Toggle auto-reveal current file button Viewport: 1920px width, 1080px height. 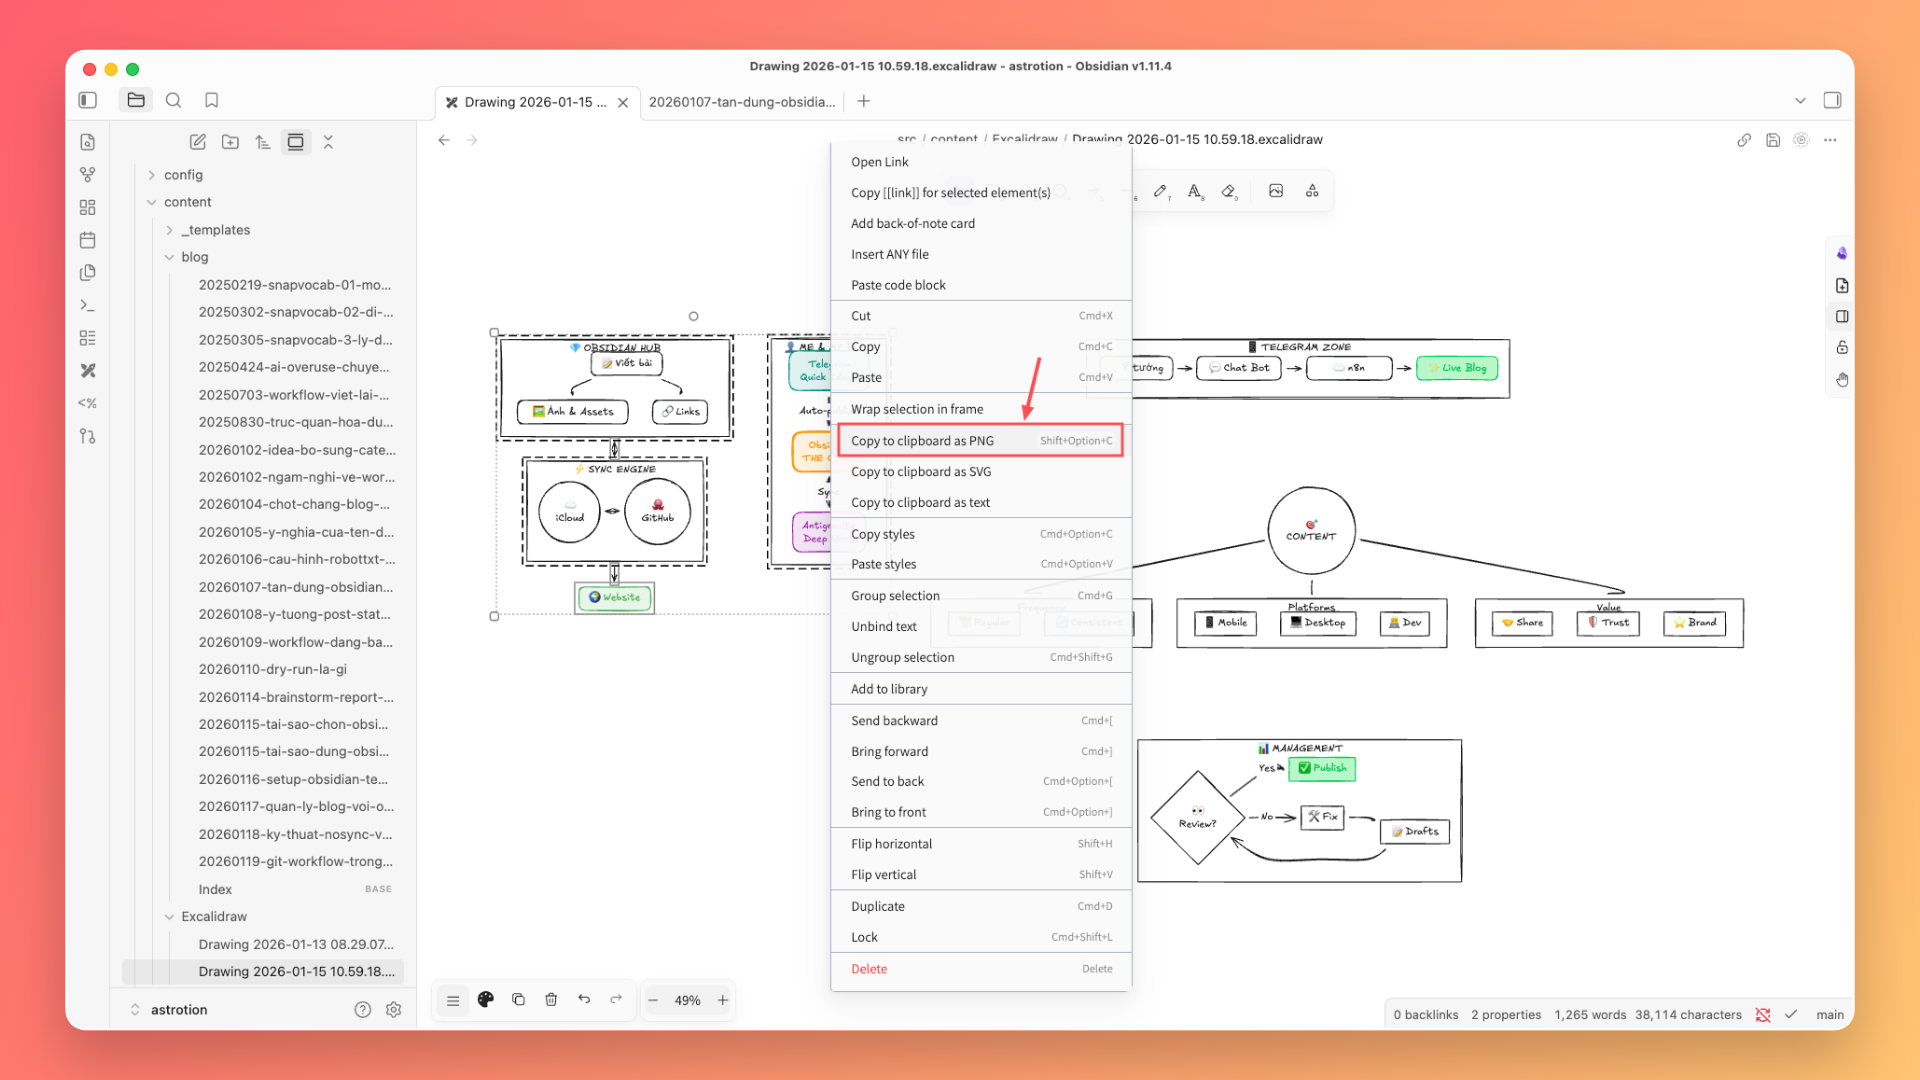tap(296, 142)
